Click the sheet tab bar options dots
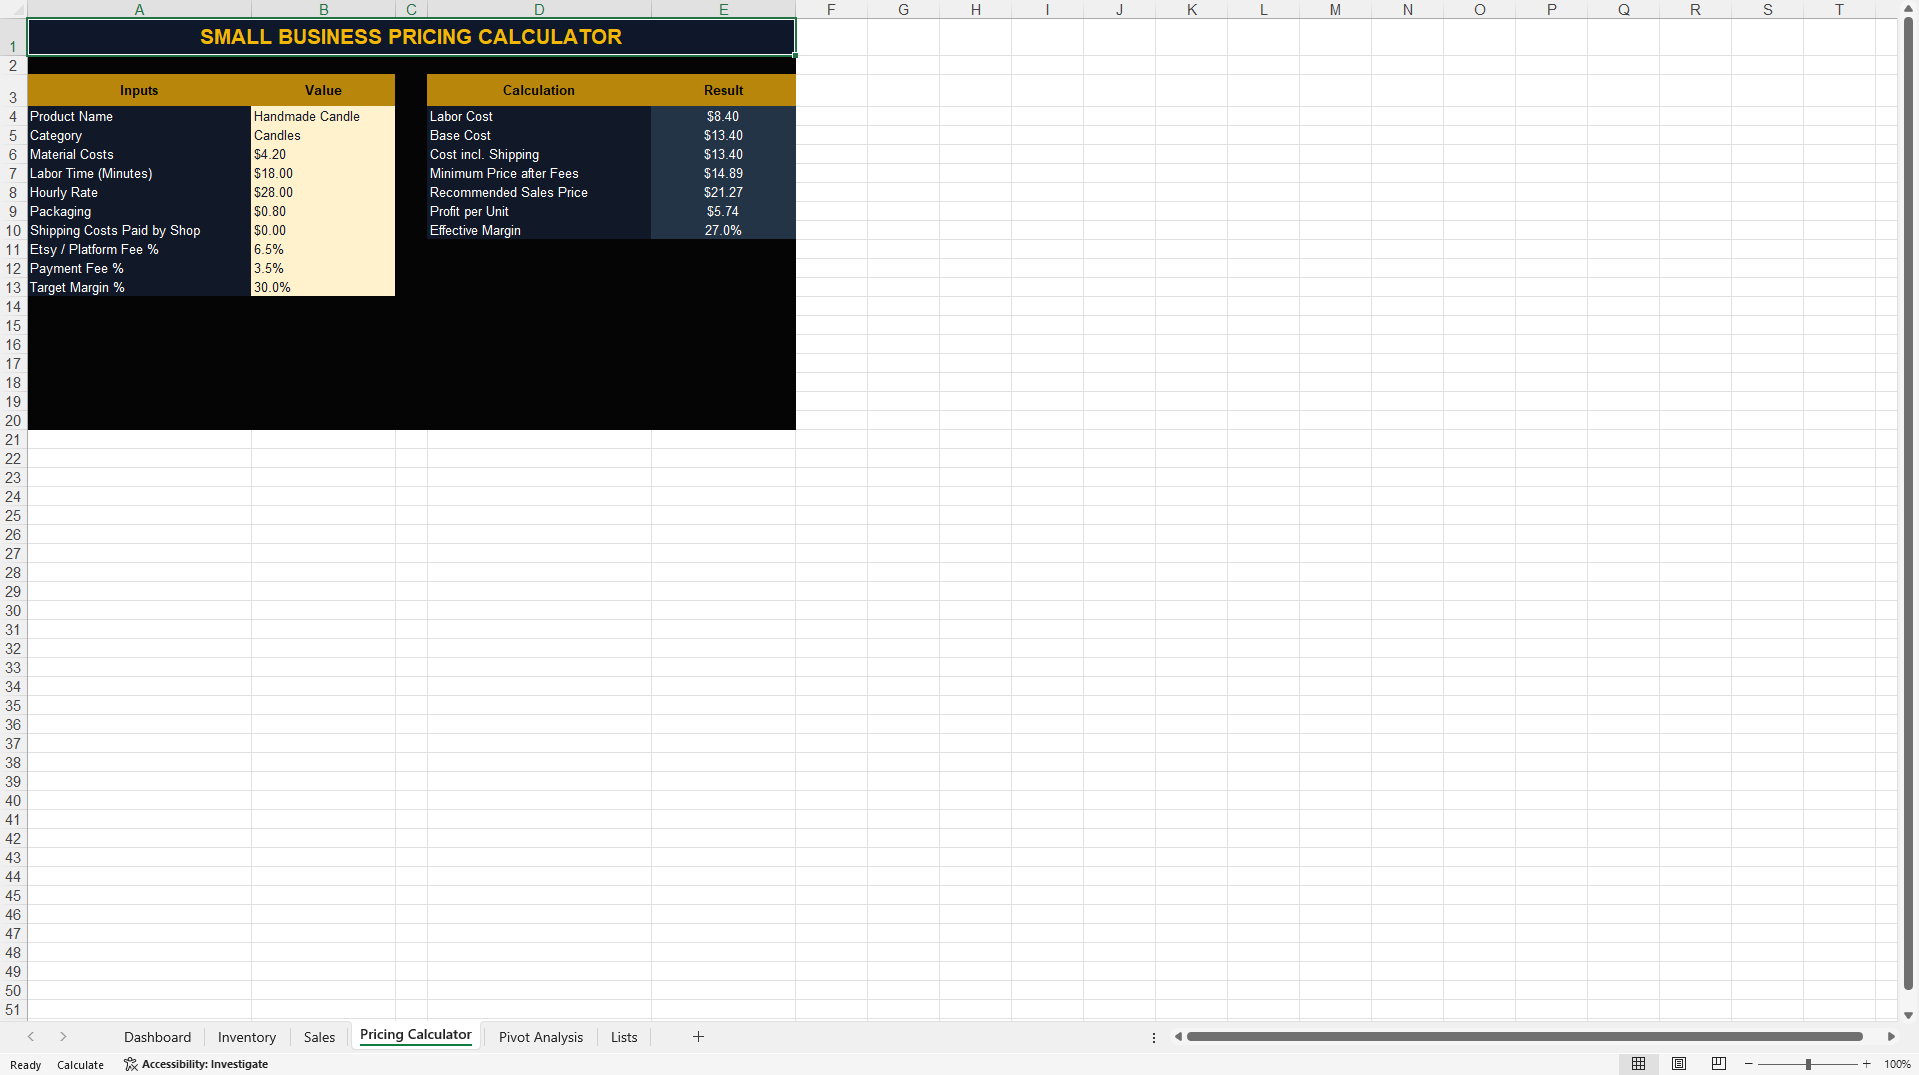The height and width of the screenshot is (1075, 1919). pyautogui.click(x=1154, y=1037)
